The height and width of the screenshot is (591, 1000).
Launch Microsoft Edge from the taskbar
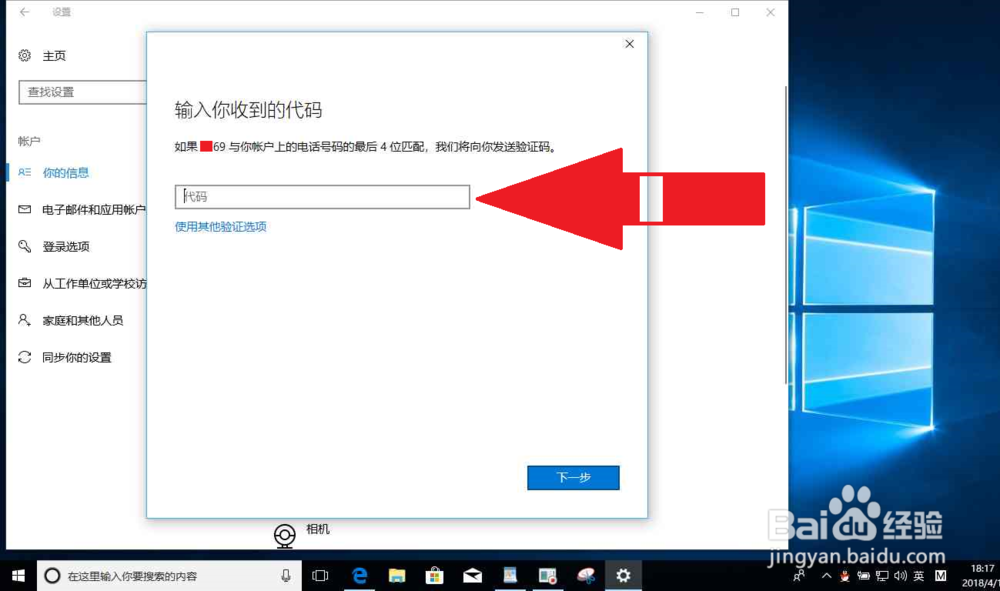click(x=360, y=575)
